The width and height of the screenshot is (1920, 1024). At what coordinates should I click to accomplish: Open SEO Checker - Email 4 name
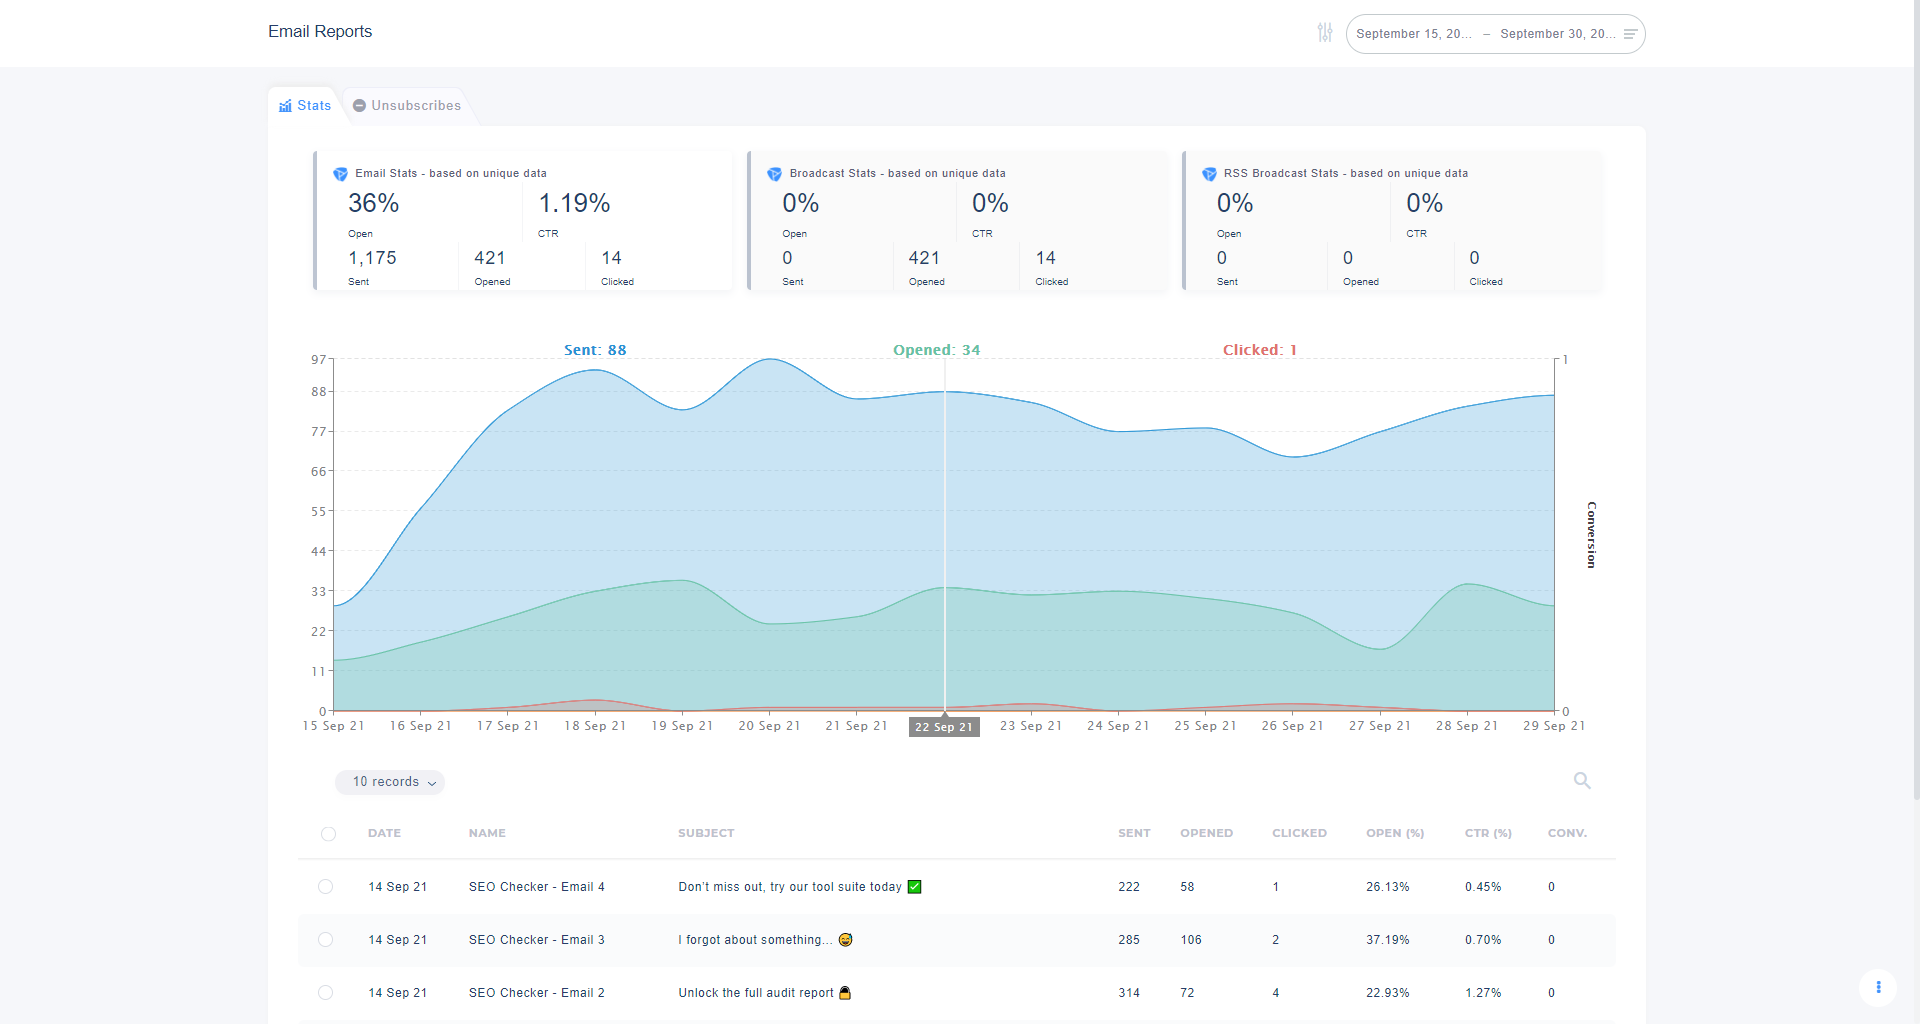coord(536,887)
